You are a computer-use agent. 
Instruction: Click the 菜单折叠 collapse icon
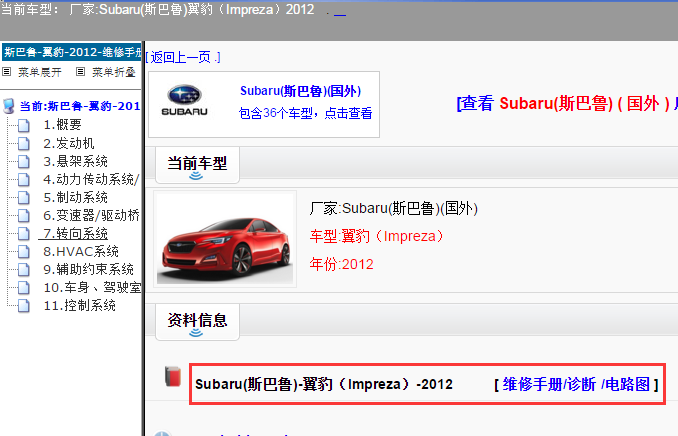click(x=80, y=72)
